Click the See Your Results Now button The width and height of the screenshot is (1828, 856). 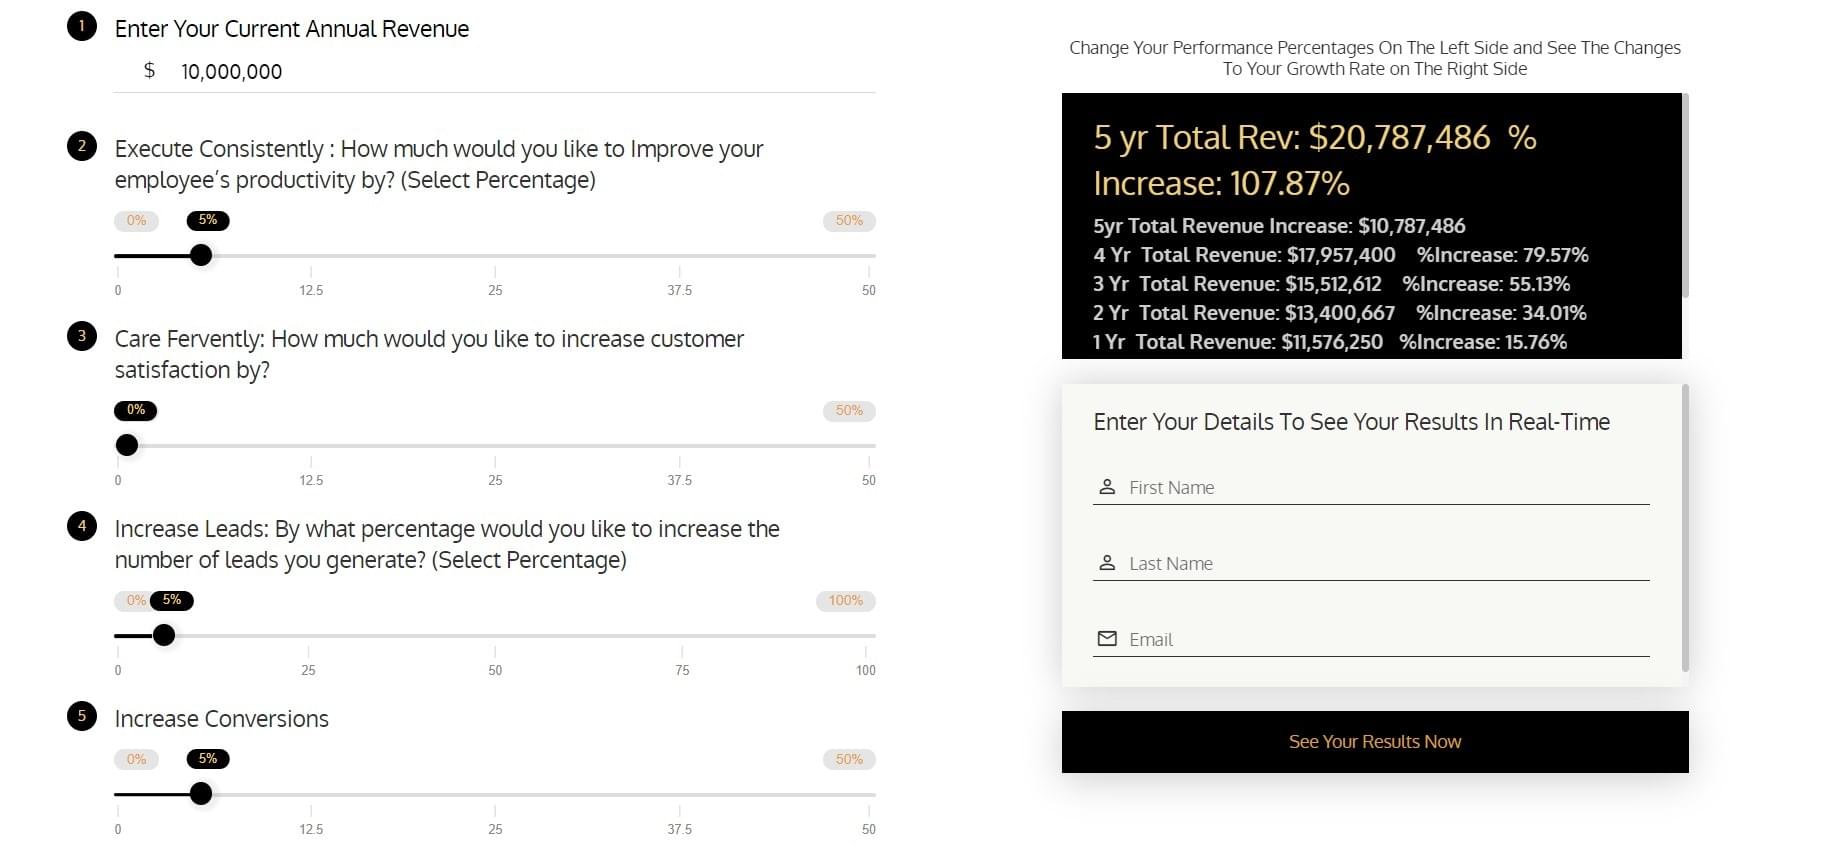pos(1375,742)
